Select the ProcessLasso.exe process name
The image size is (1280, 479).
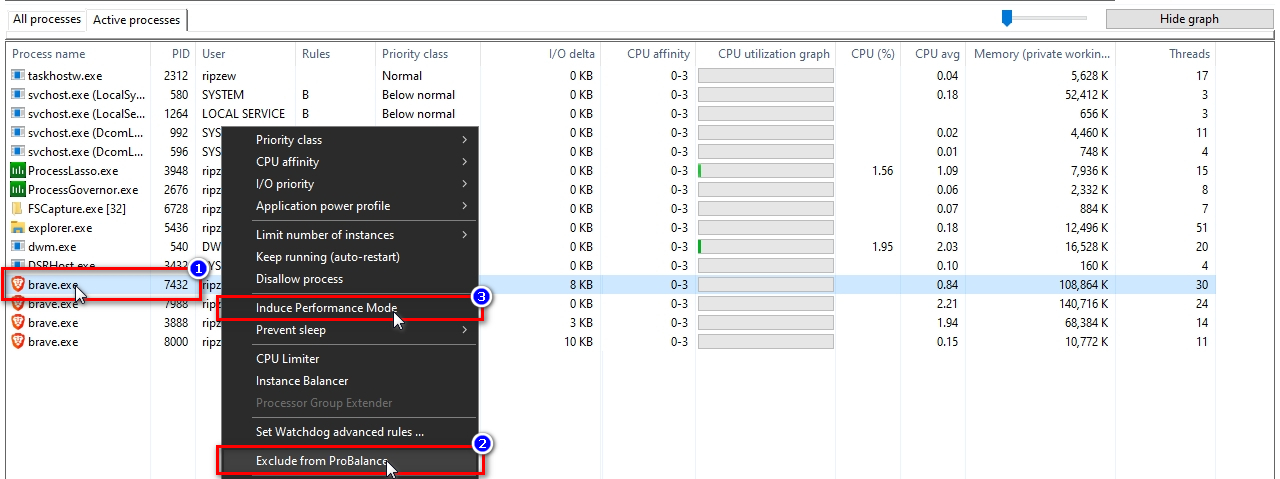[73, 171]
